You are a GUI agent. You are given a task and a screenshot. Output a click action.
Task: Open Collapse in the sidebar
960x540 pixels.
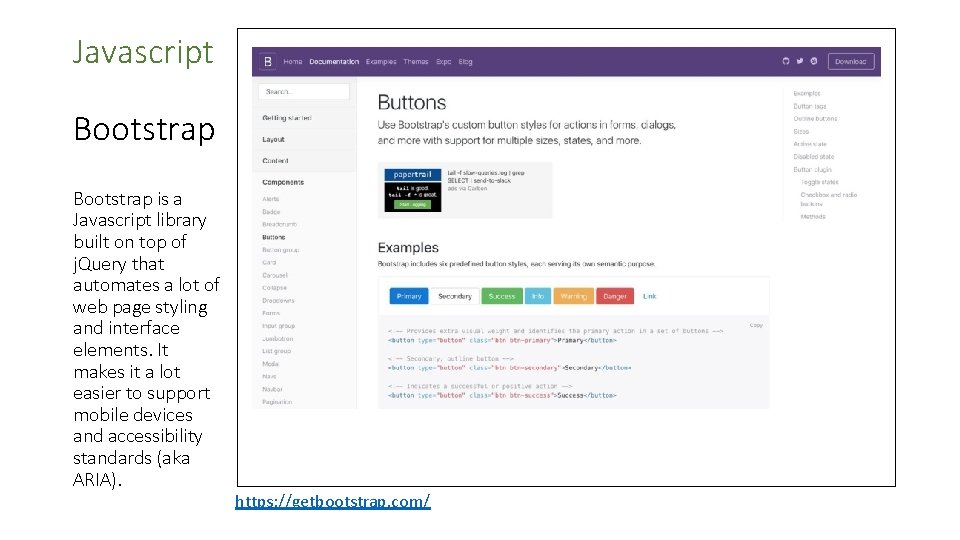pos(274,288)
